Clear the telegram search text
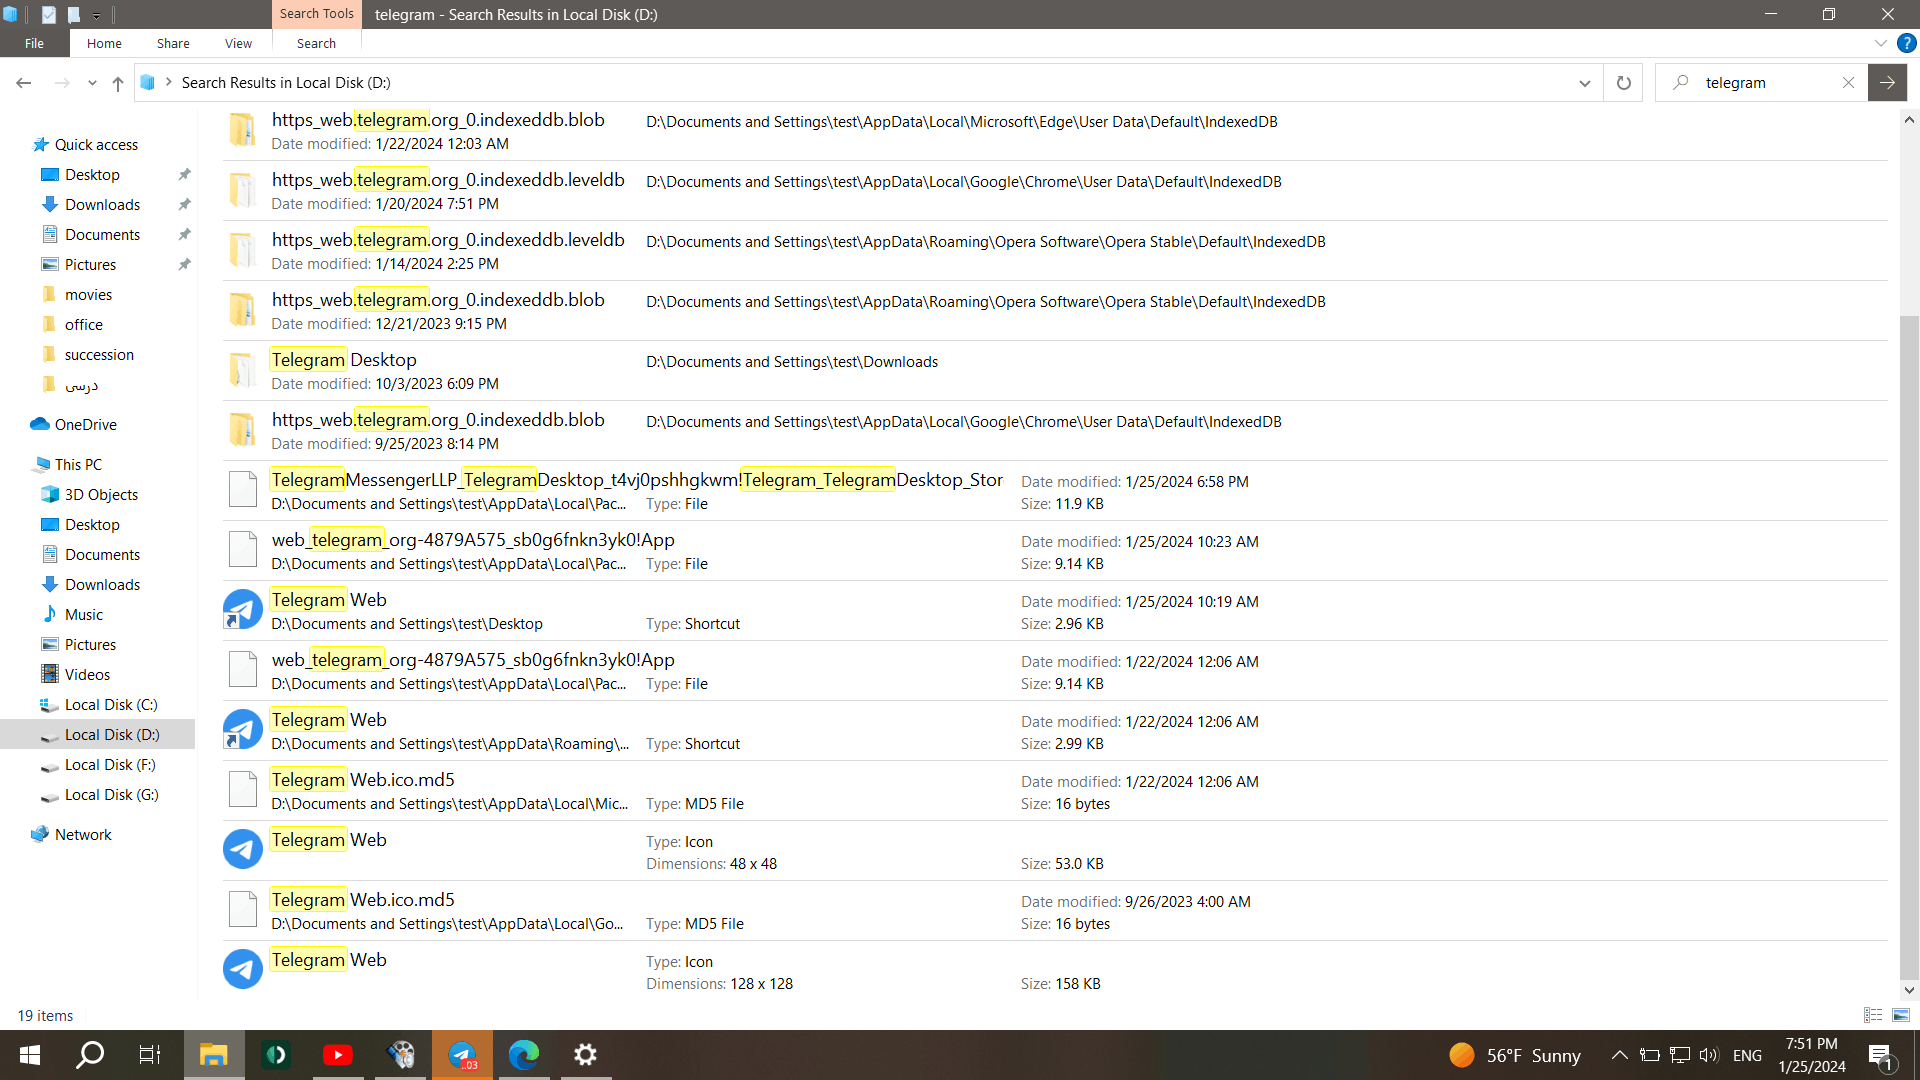The width and height of the screenshot is (1920, 1080). tap(1848, 83)
